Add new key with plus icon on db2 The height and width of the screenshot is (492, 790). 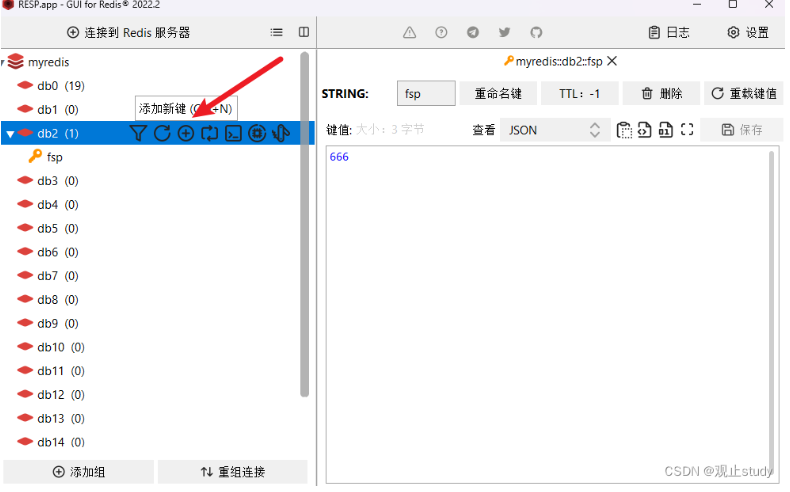[x=186, y=133]
